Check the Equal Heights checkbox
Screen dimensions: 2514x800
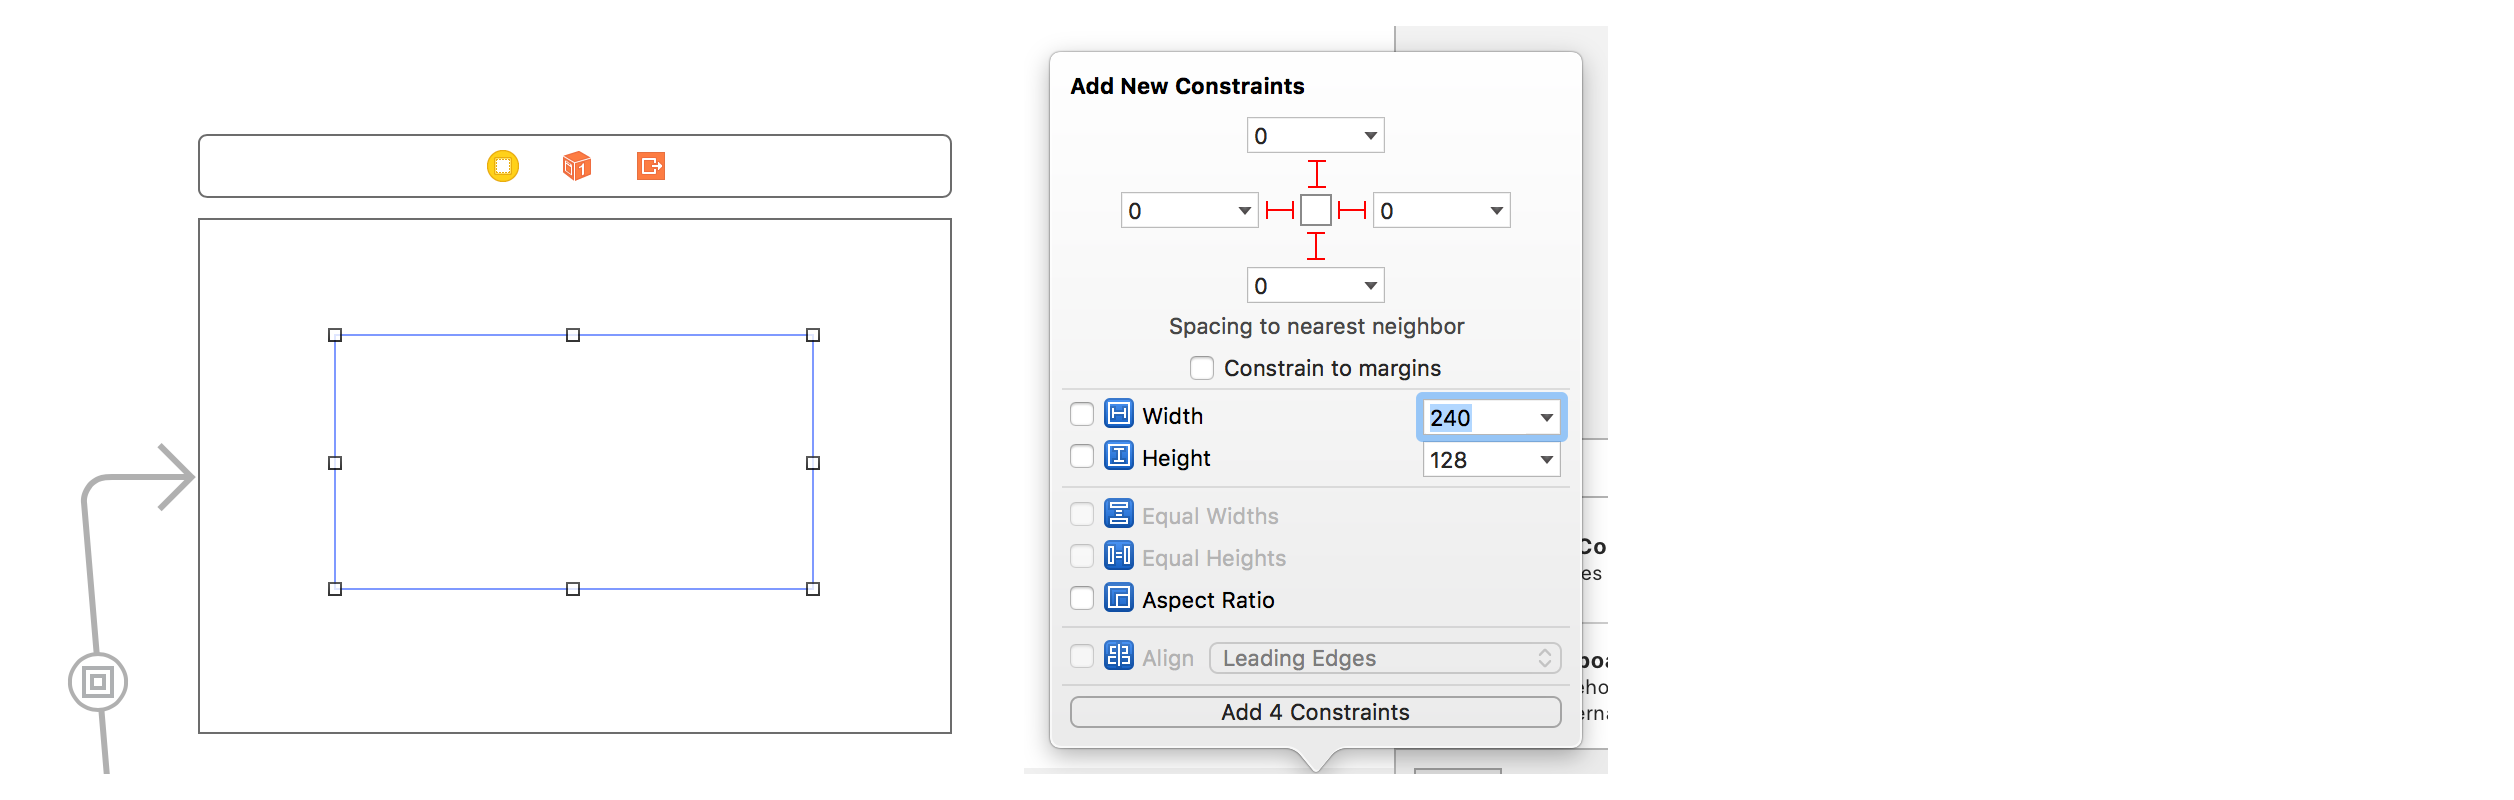pos(1082,556)
